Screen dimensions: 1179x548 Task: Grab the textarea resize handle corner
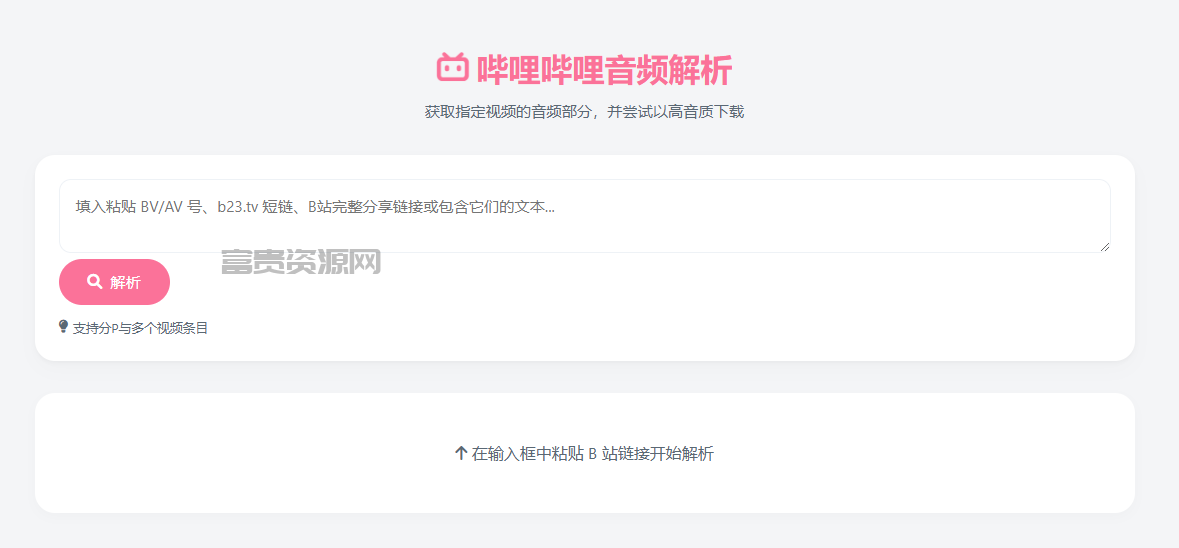[x=1105, y=247]
